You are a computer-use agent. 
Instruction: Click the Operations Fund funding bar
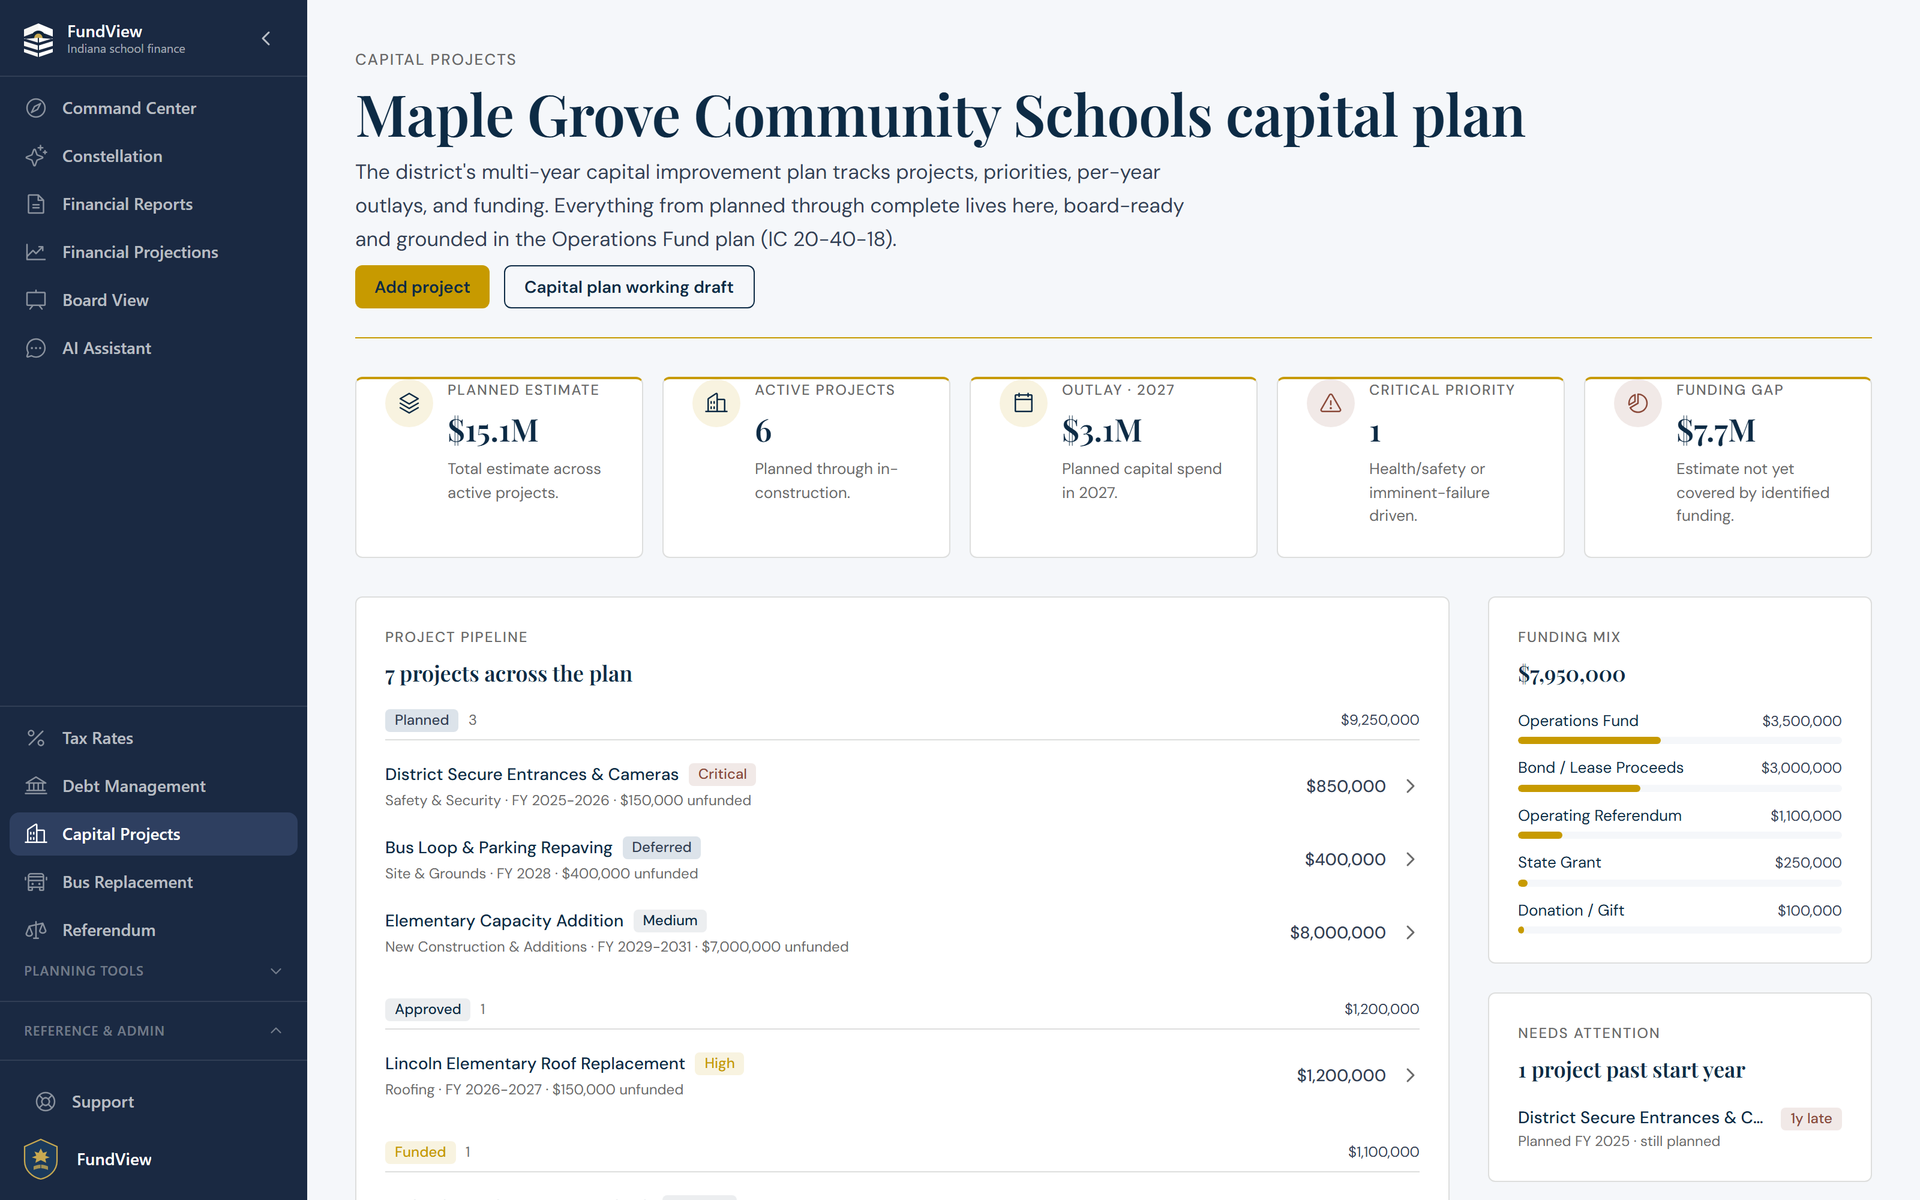(x=1680, y=740)
